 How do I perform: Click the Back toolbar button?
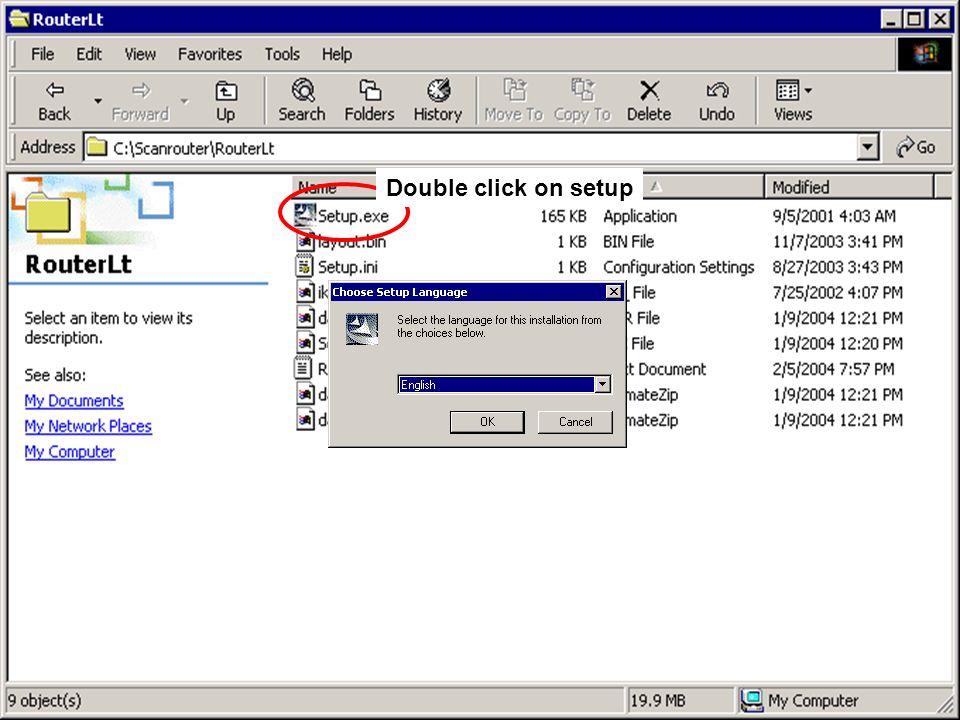54,100
